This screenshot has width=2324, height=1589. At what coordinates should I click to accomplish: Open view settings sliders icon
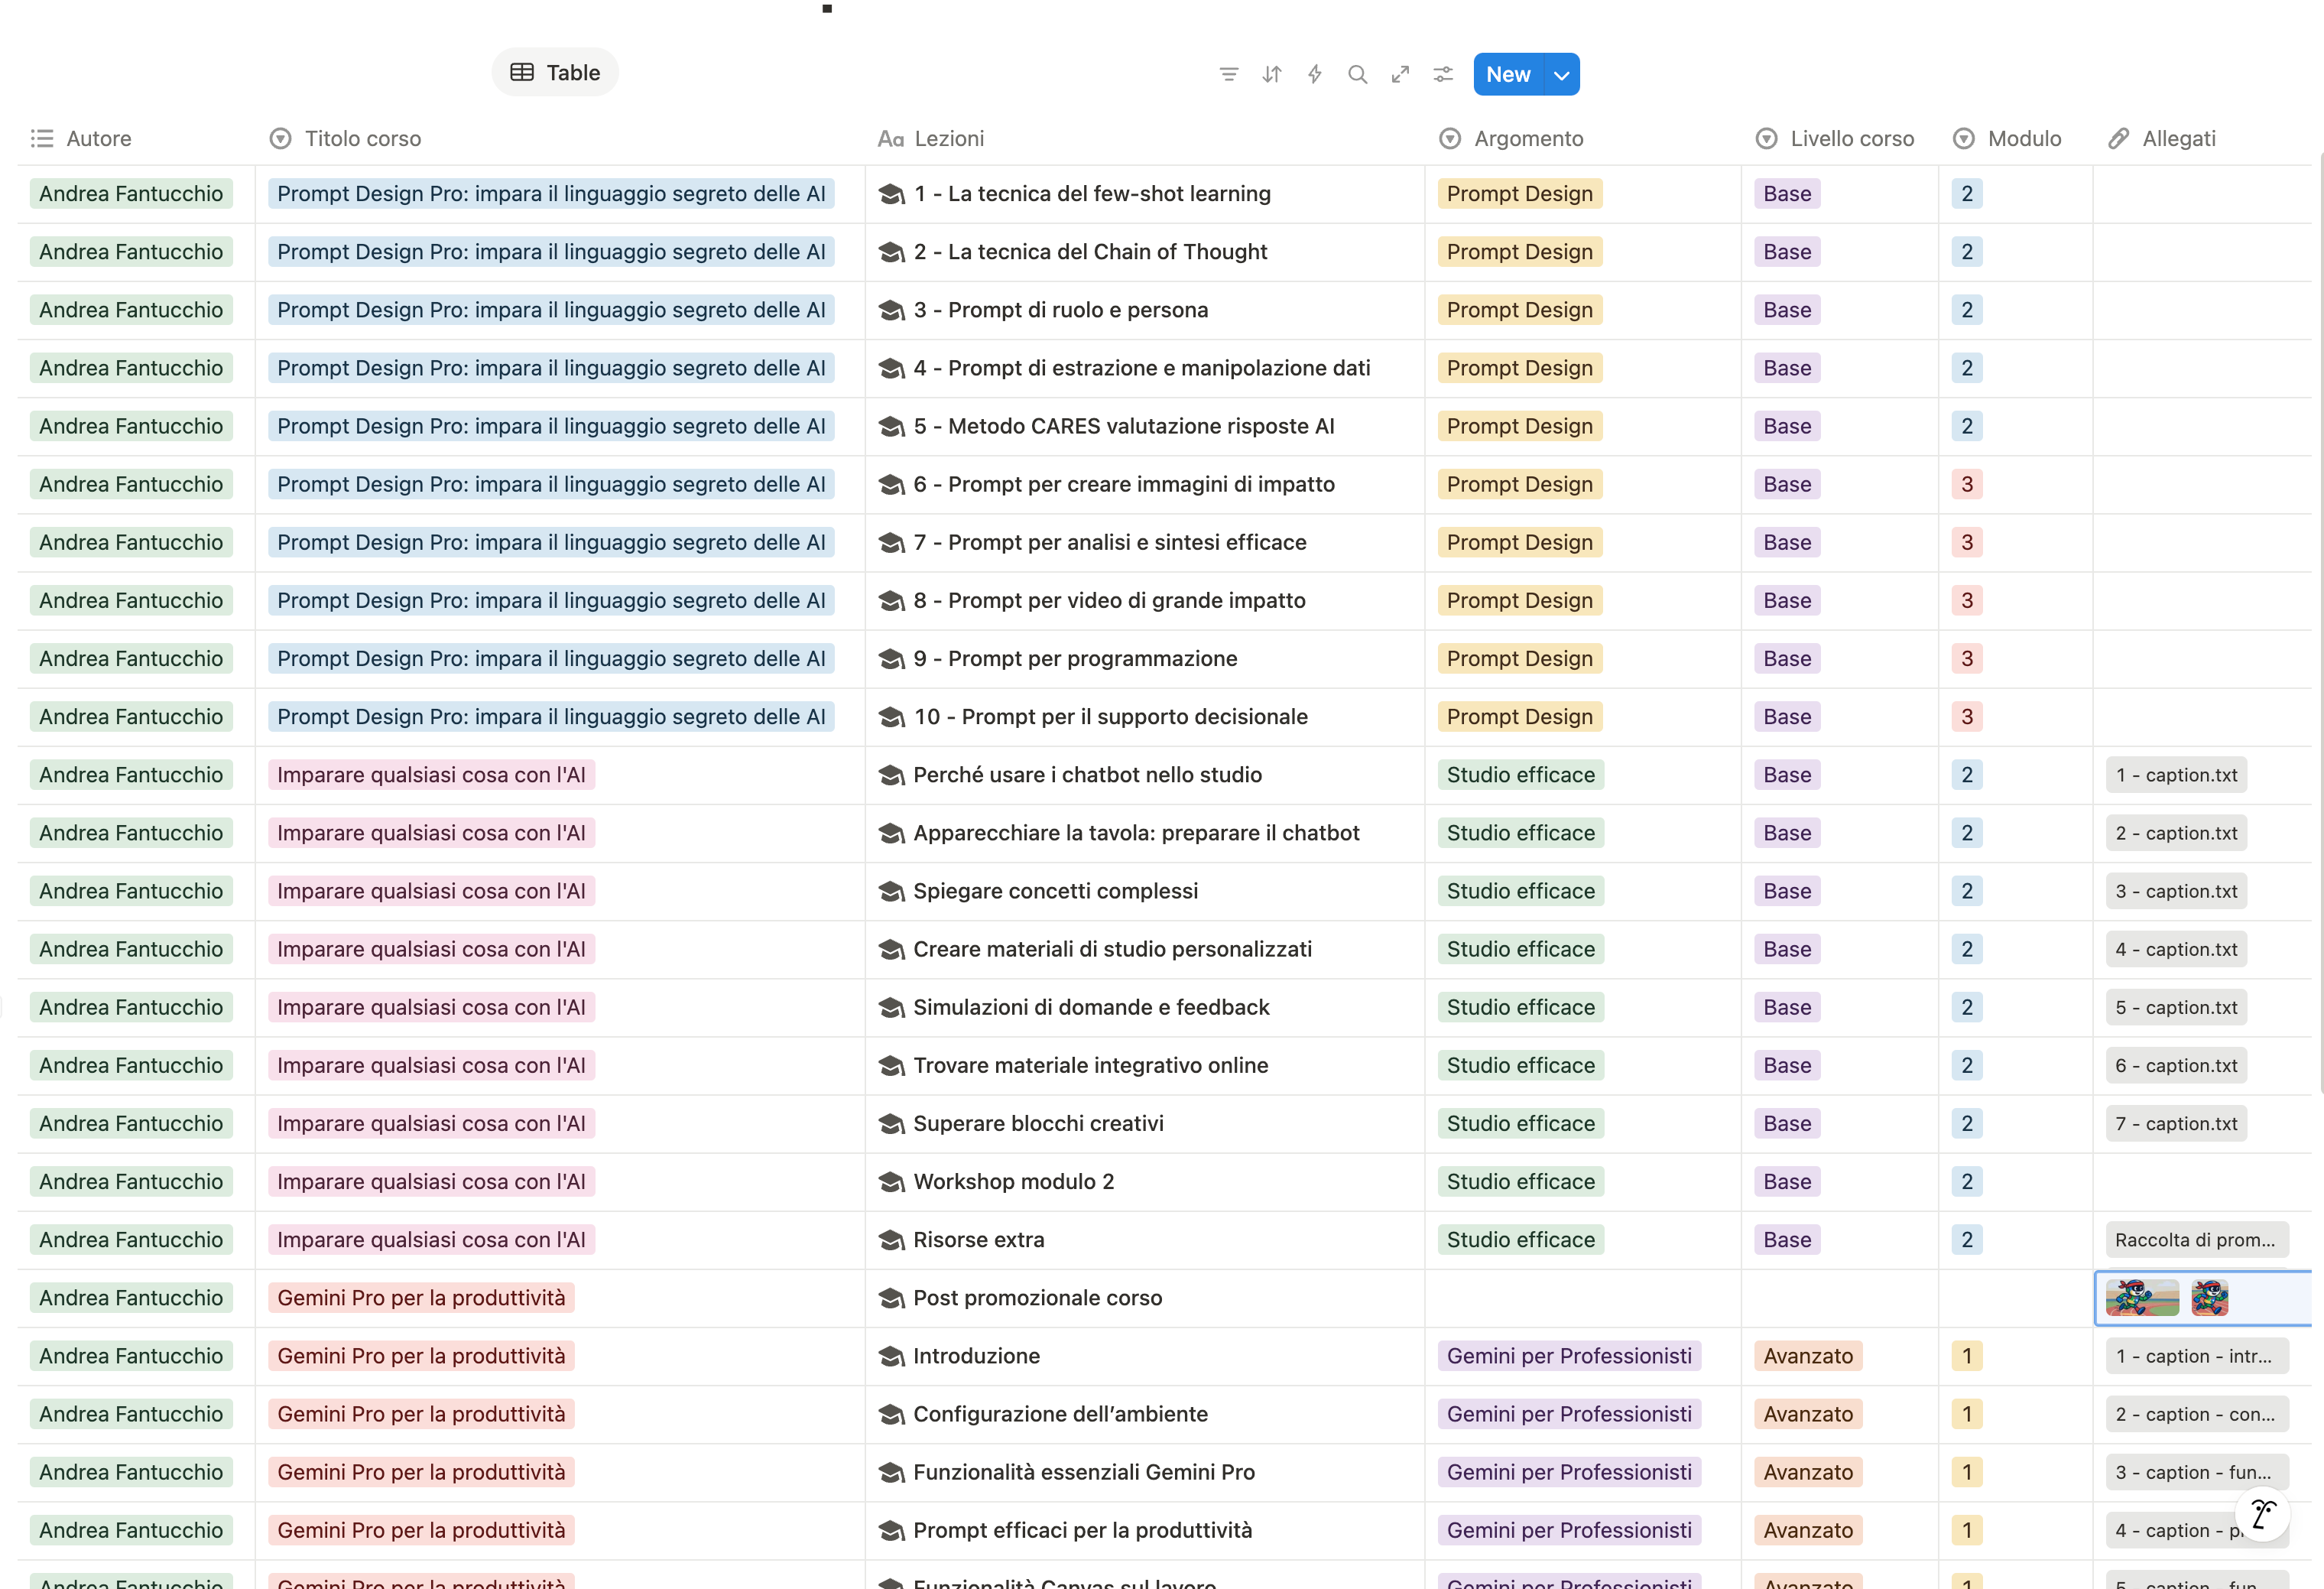[x=1443, y=74]
